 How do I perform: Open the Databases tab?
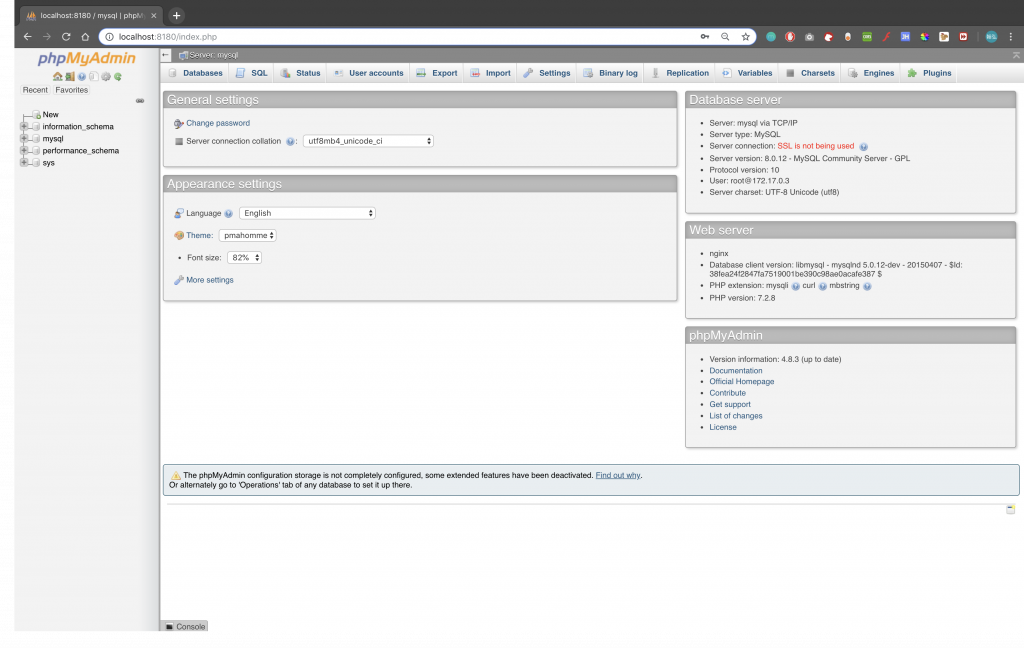point(195,73)
